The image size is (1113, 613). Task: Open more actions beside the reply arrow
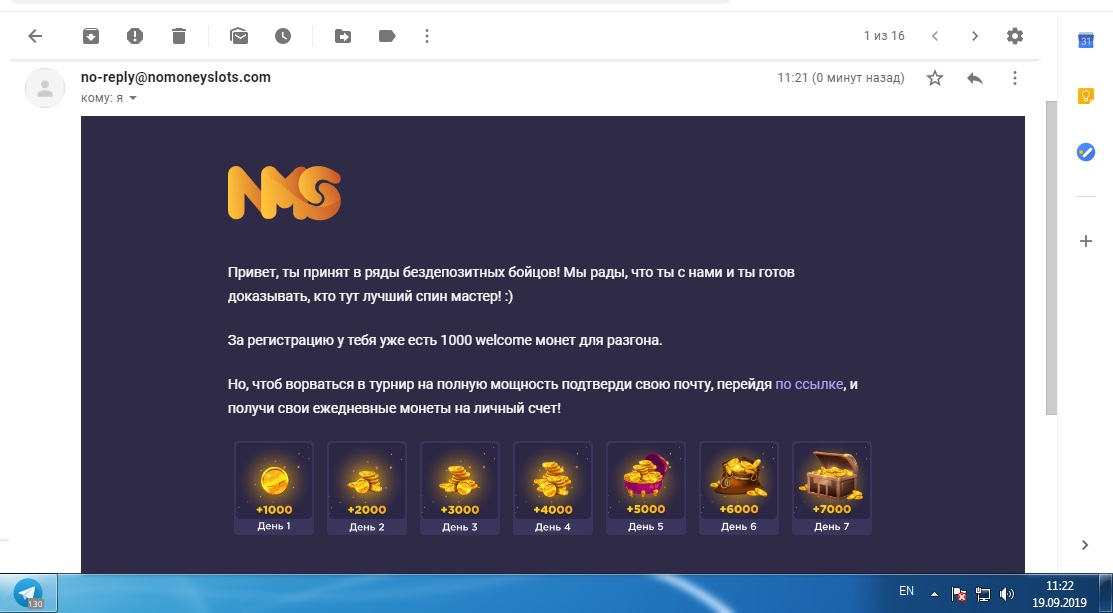pos(1014,78)
